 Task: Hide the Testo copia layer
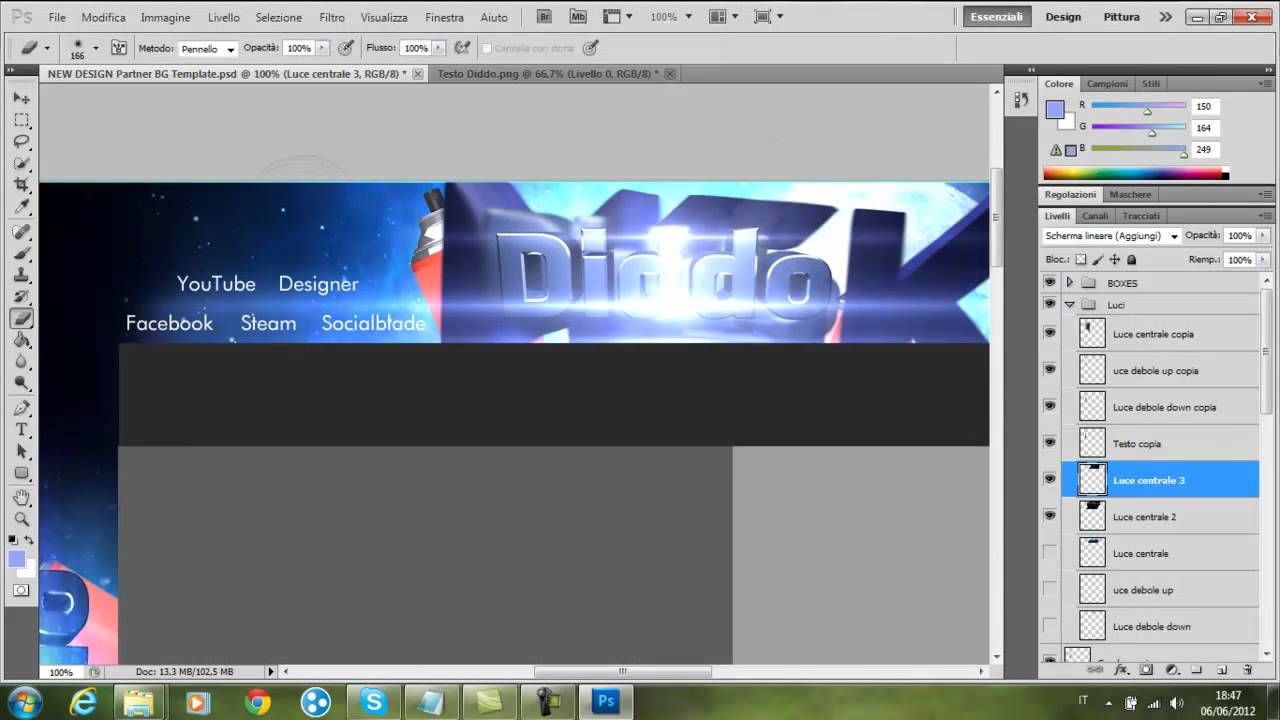point(1049,442)
